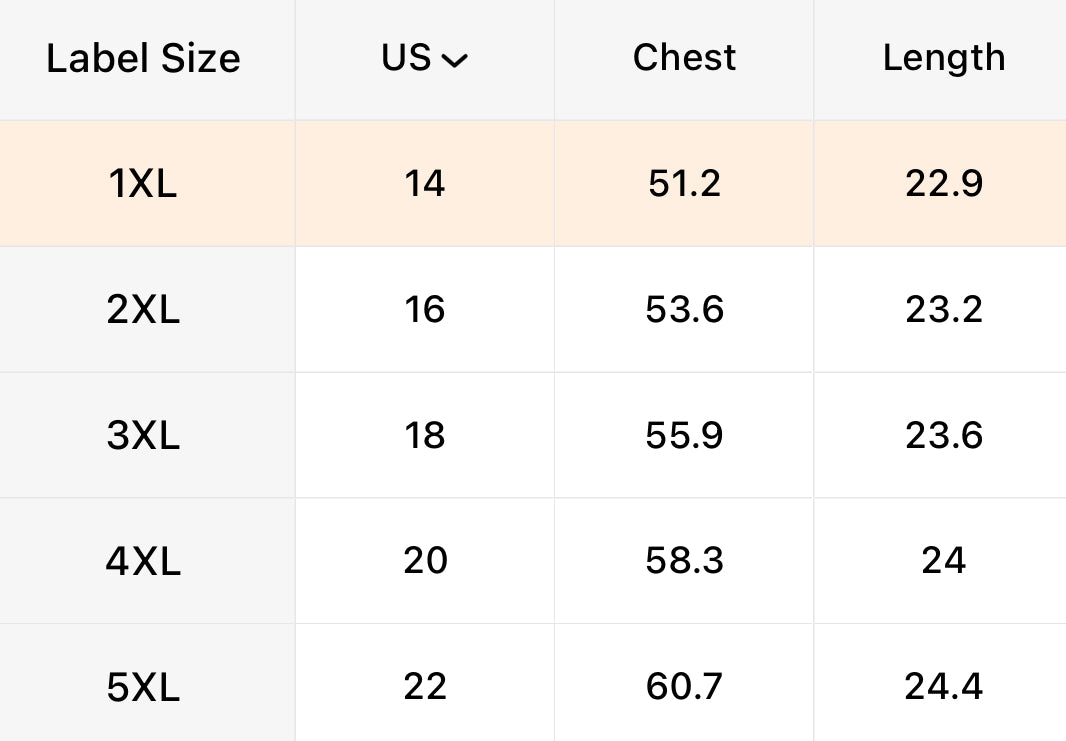The width and height of the screenshot is (1066, 741).
Task: Click US size 18 cell
Action: 425,436
